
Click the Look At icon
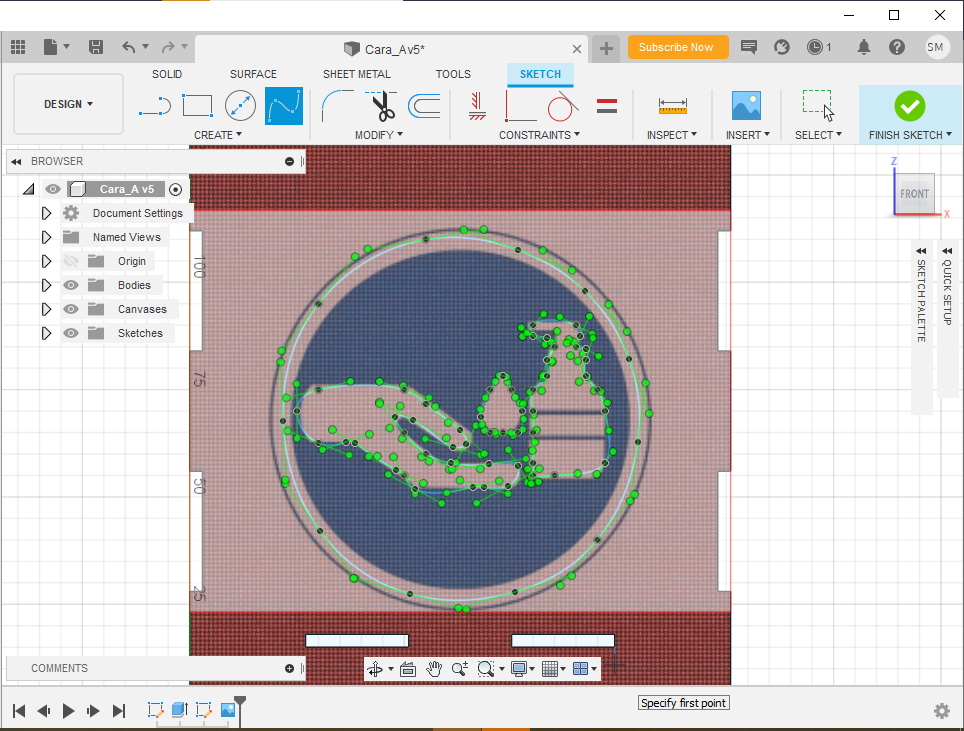tap(408, 669)
